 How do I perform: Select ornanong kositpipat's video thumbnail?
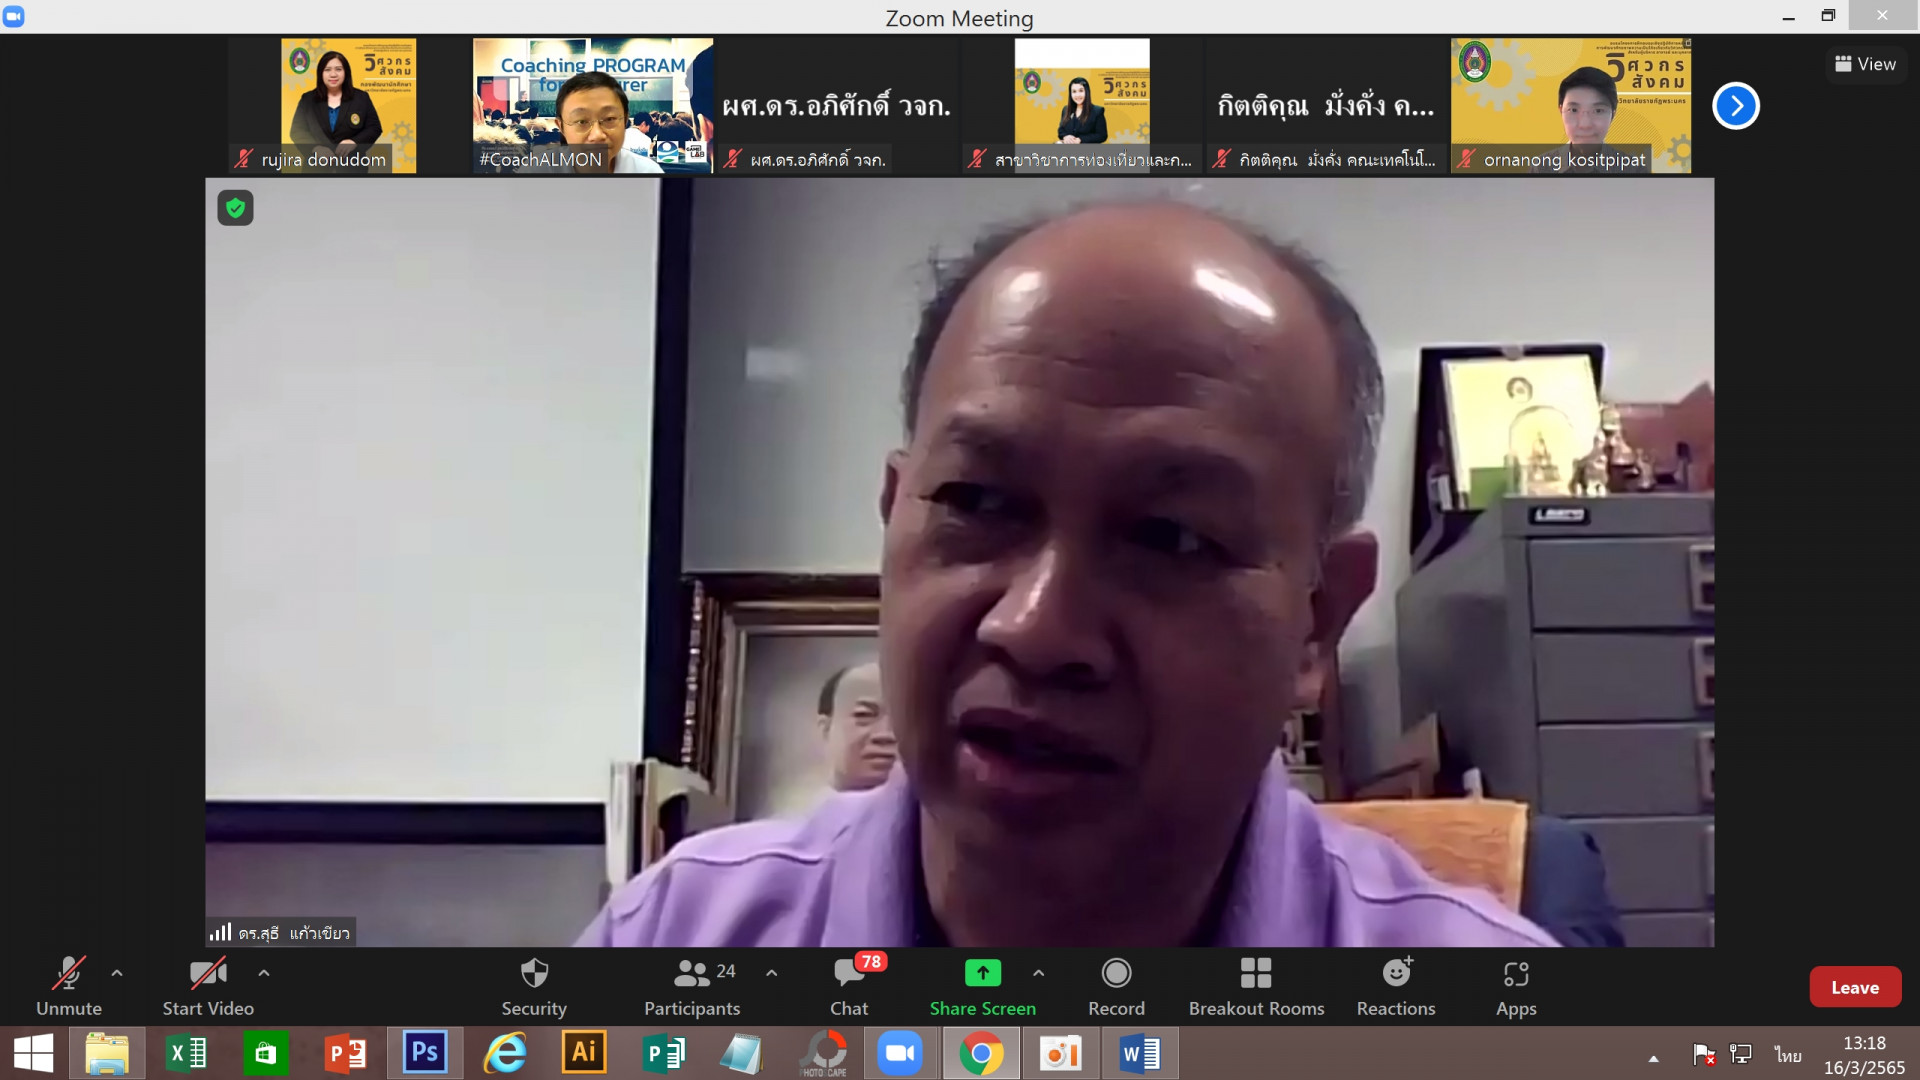[x=1571, y=106]
